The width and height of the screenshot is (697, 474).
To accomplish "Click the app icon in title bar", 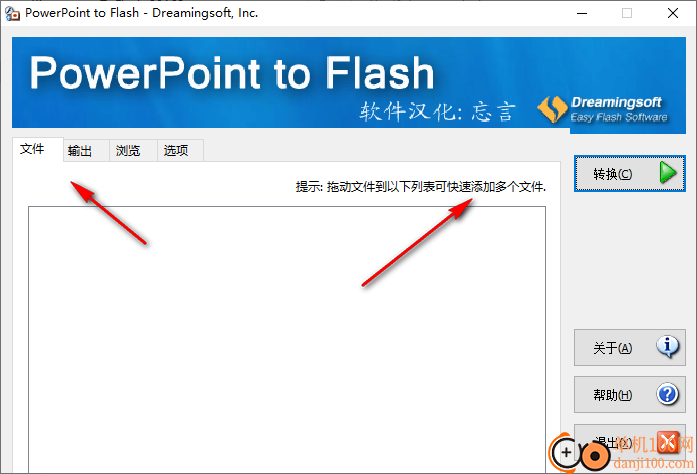I will coord(12,13).
